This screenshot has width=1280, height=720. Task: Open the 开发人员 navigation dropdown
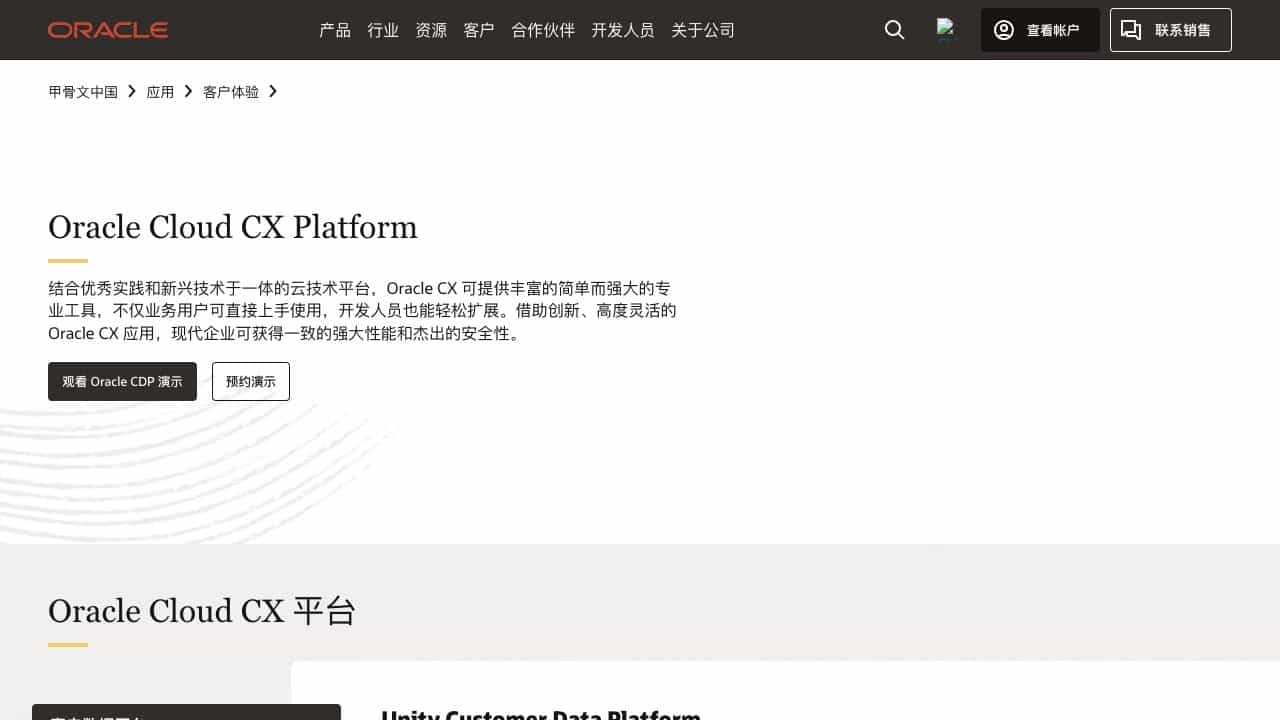tap(623, 30)
